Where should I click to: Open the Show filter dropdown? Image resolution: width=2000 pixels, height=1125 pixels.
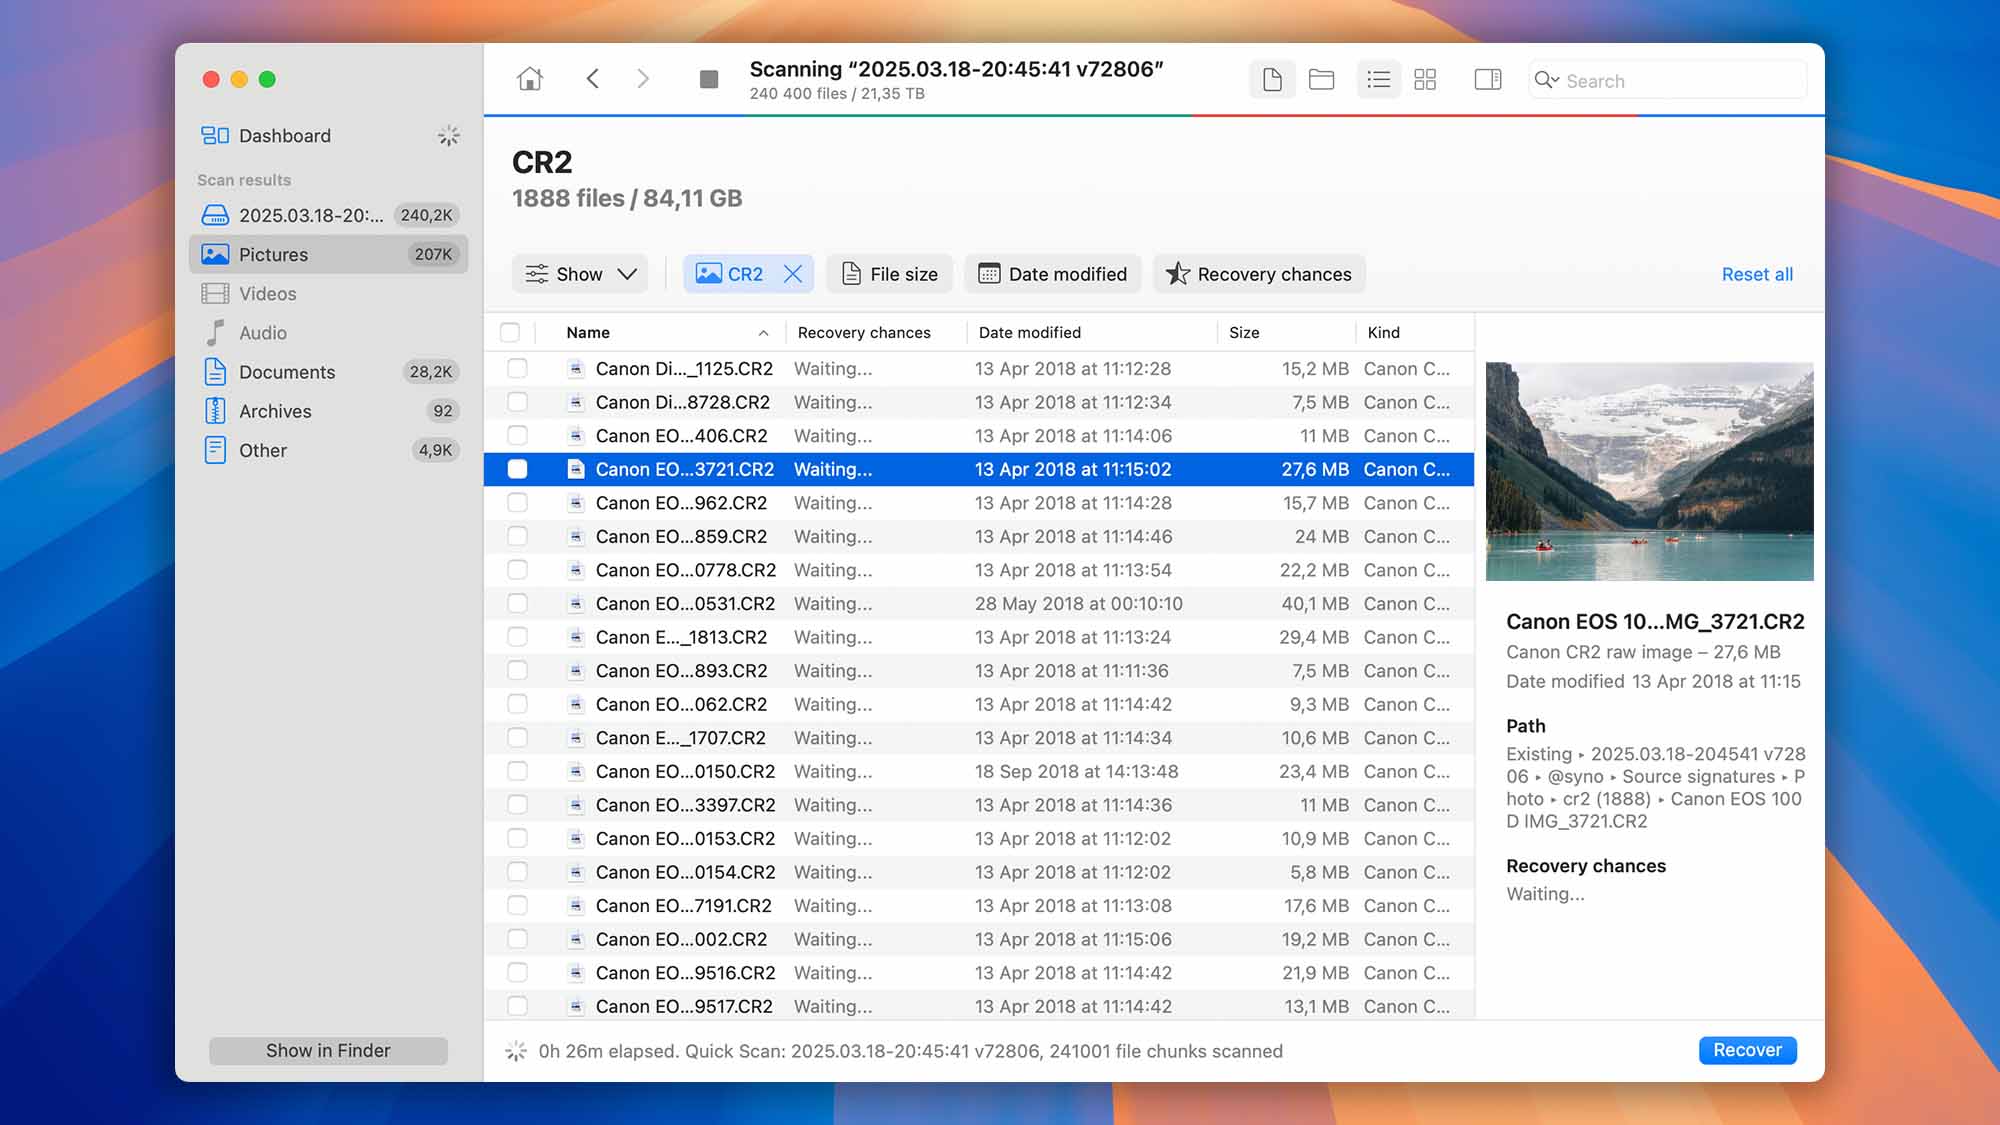580,274
